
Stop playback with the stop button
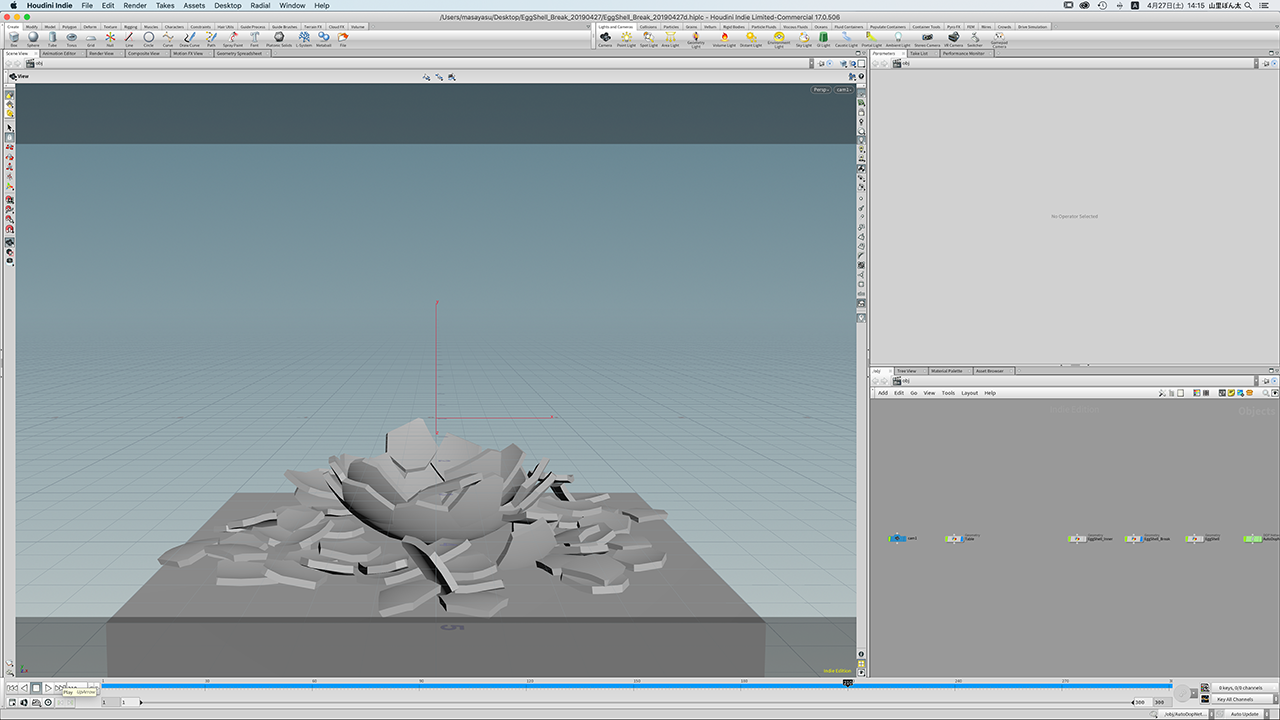[36, 688]
